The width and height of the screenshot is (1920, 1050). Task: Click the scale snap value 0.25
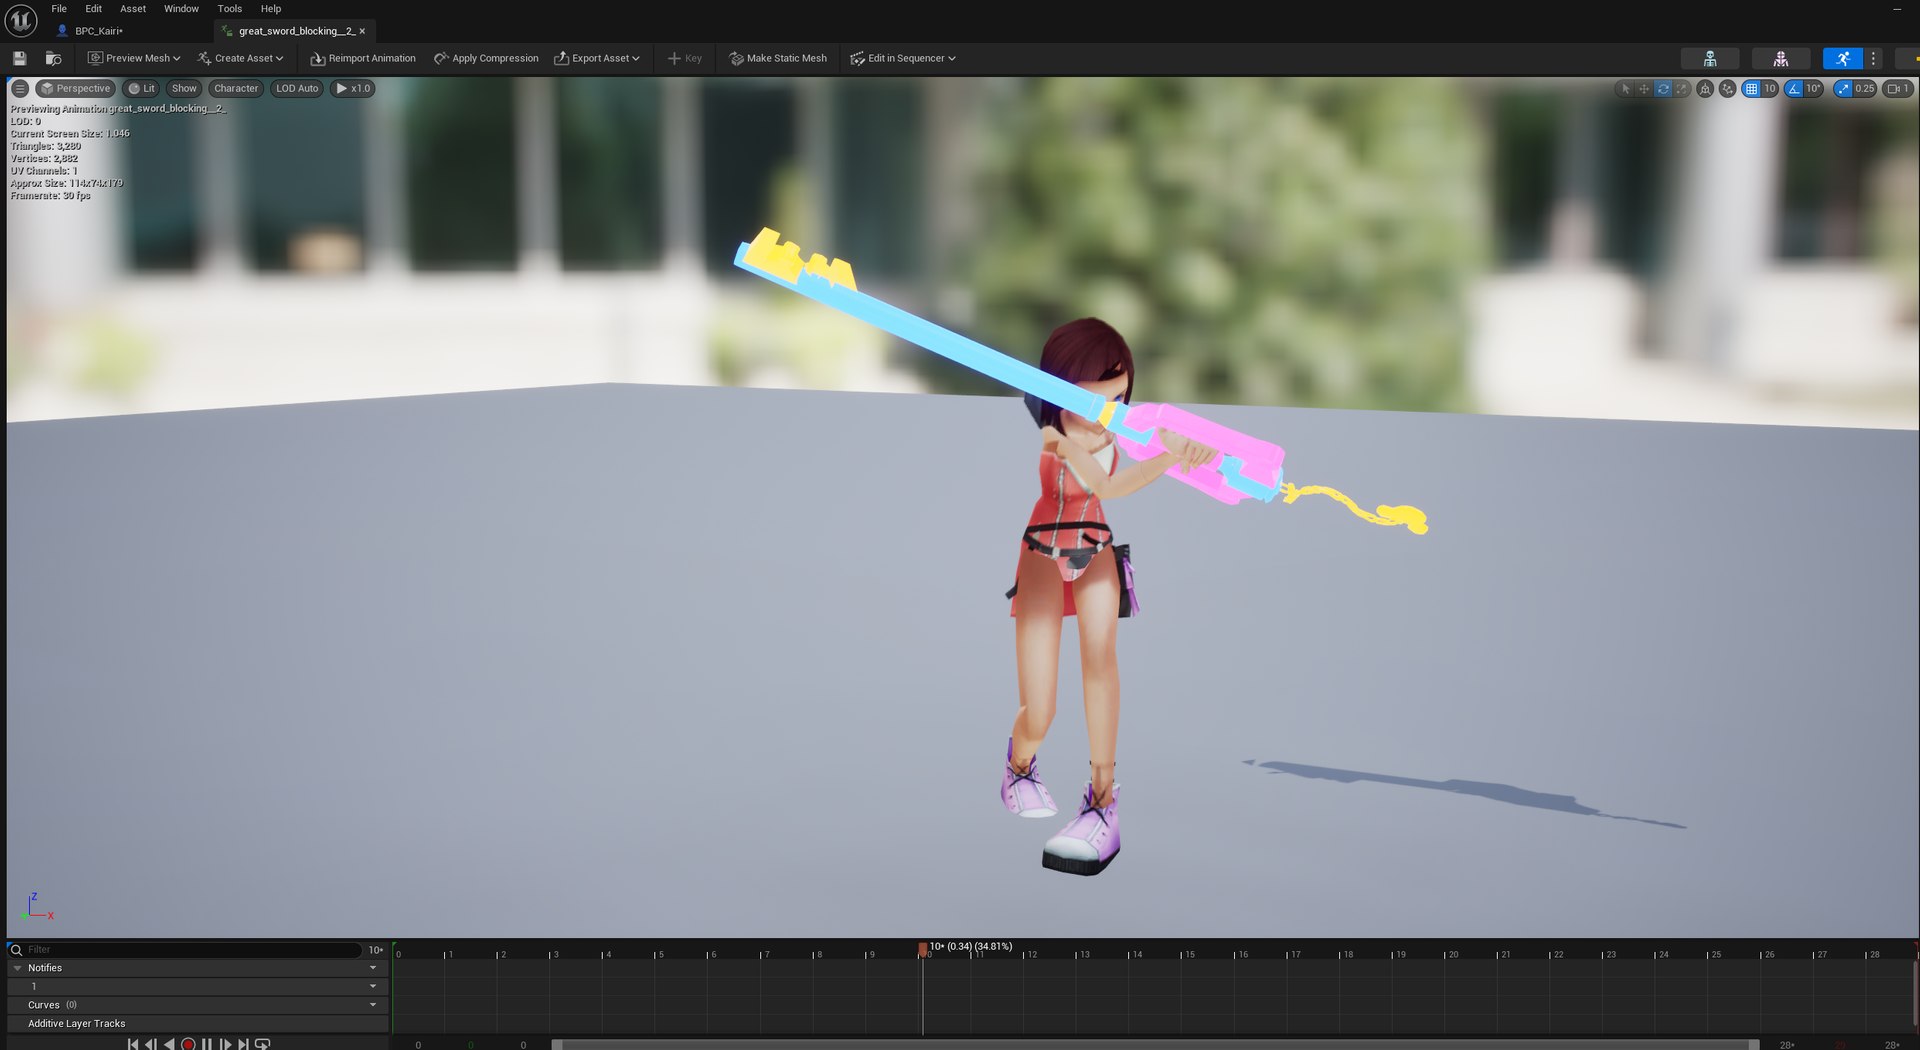click(1865, 89)
